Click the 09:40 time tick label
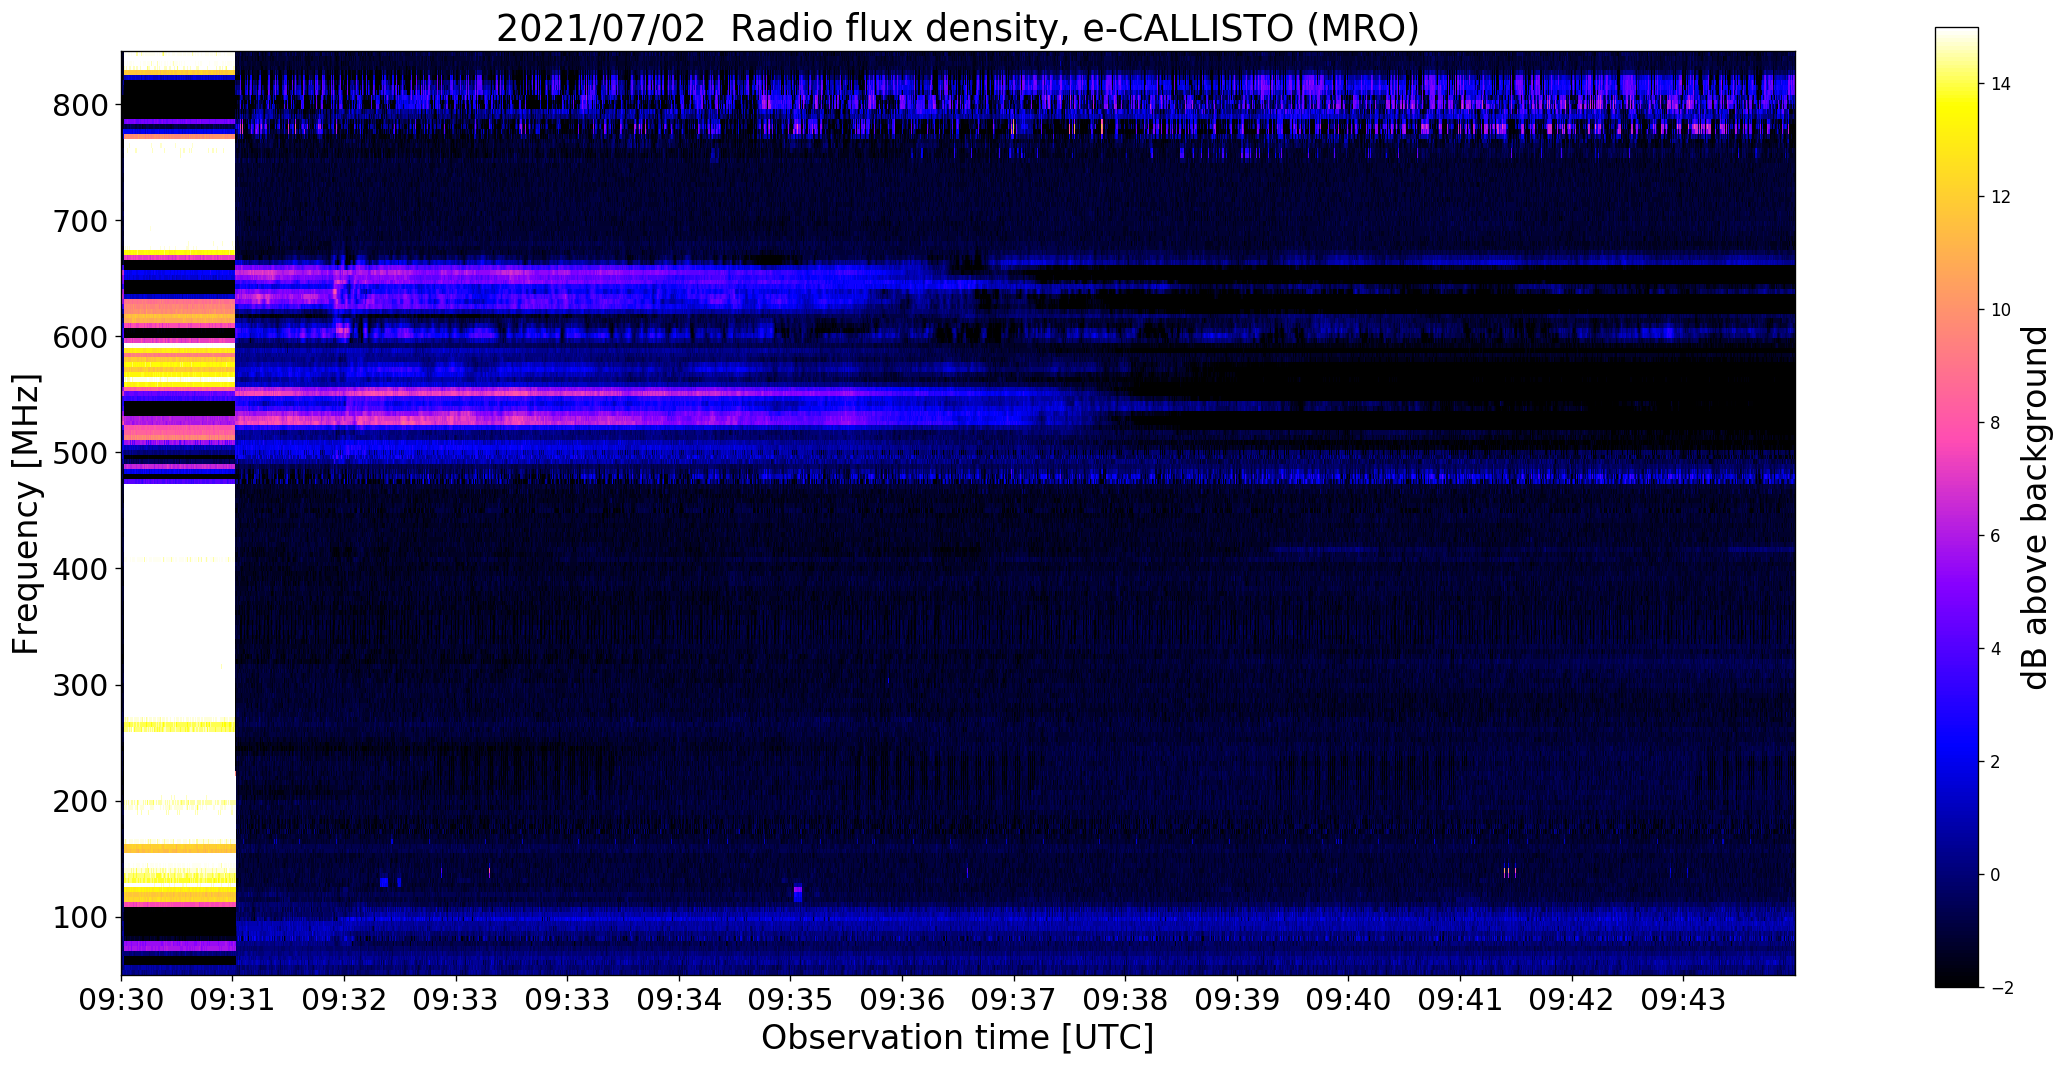Viewport: 2066px width, 1067px height. click(x=1349, y=1001)
